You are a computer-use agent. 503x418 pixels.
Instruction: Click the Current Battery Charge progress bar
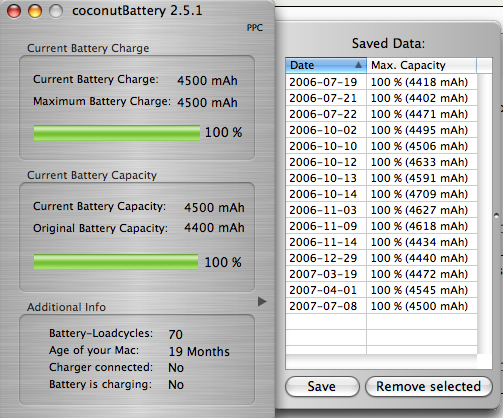pos(117,133)
